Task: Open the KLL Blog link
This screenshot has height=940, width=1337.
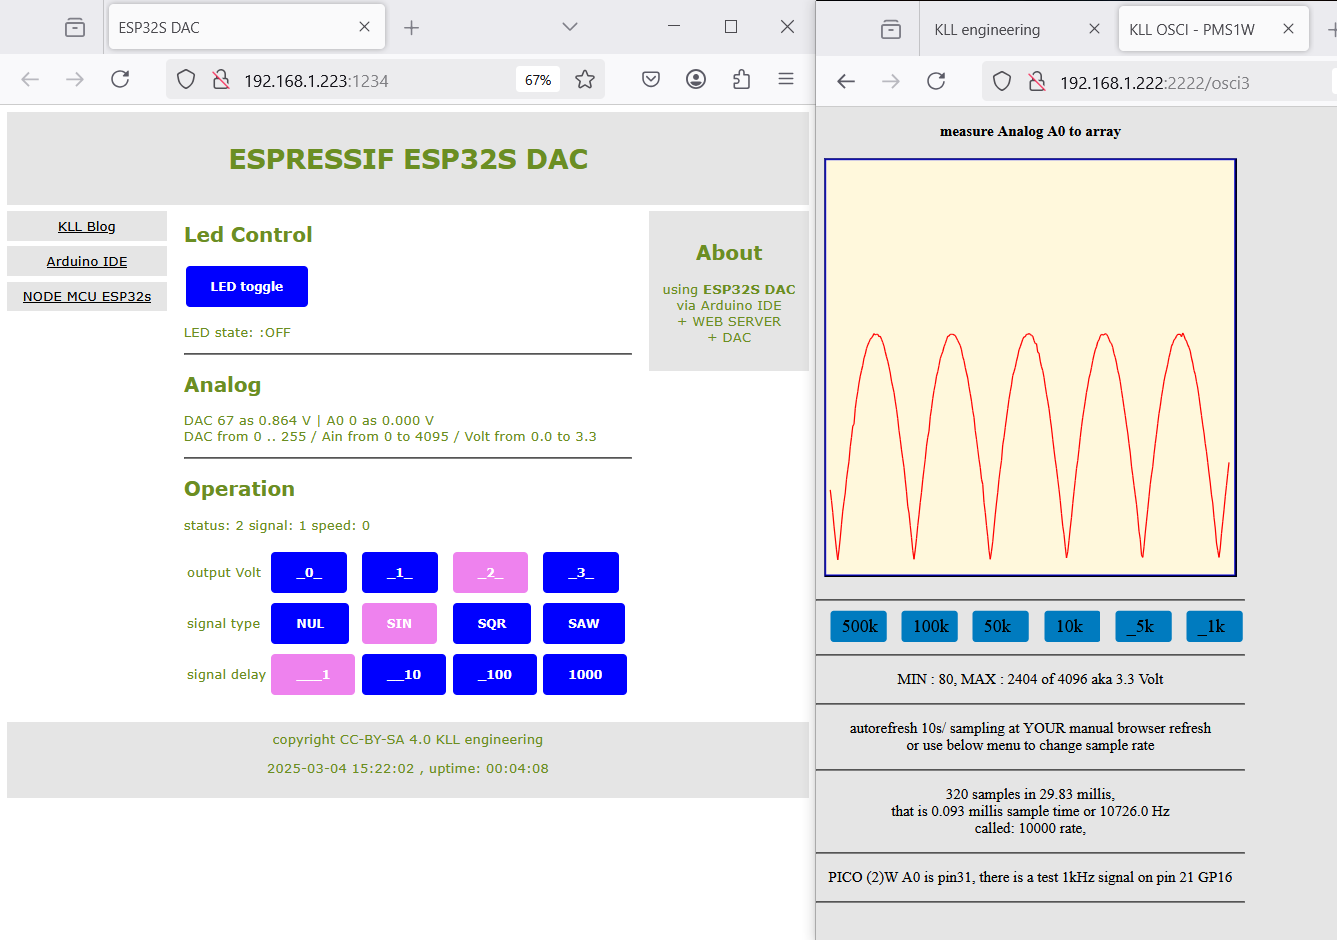Action: 87,226
